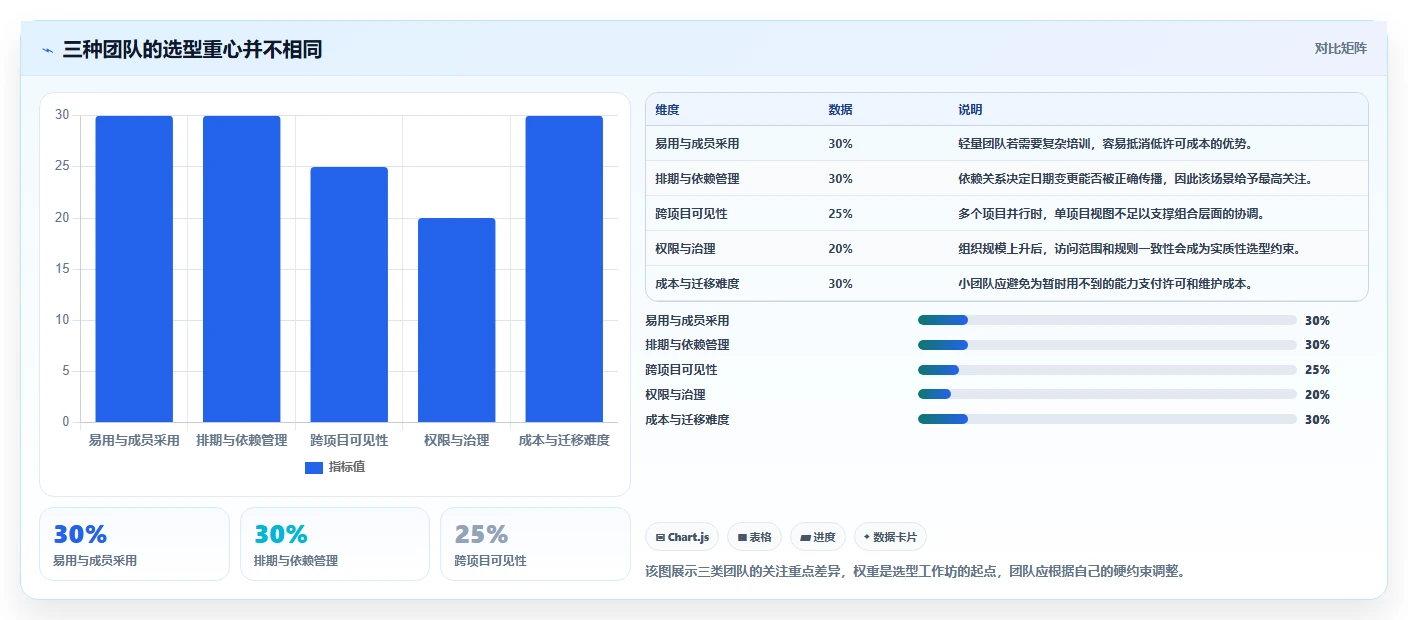Click the 维度 column header
The height and width of the screenshot is (620, 1408).
[x=667, y=110]
